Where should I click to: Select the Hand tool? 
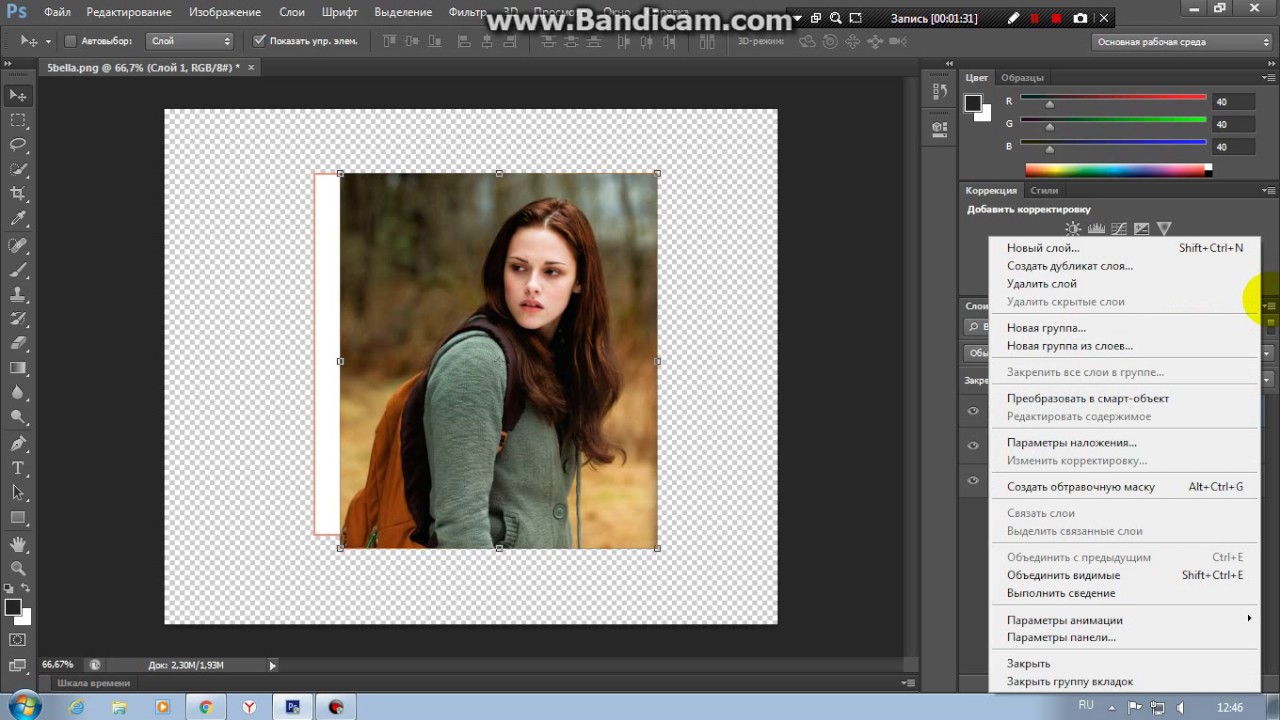coord(18,545)
